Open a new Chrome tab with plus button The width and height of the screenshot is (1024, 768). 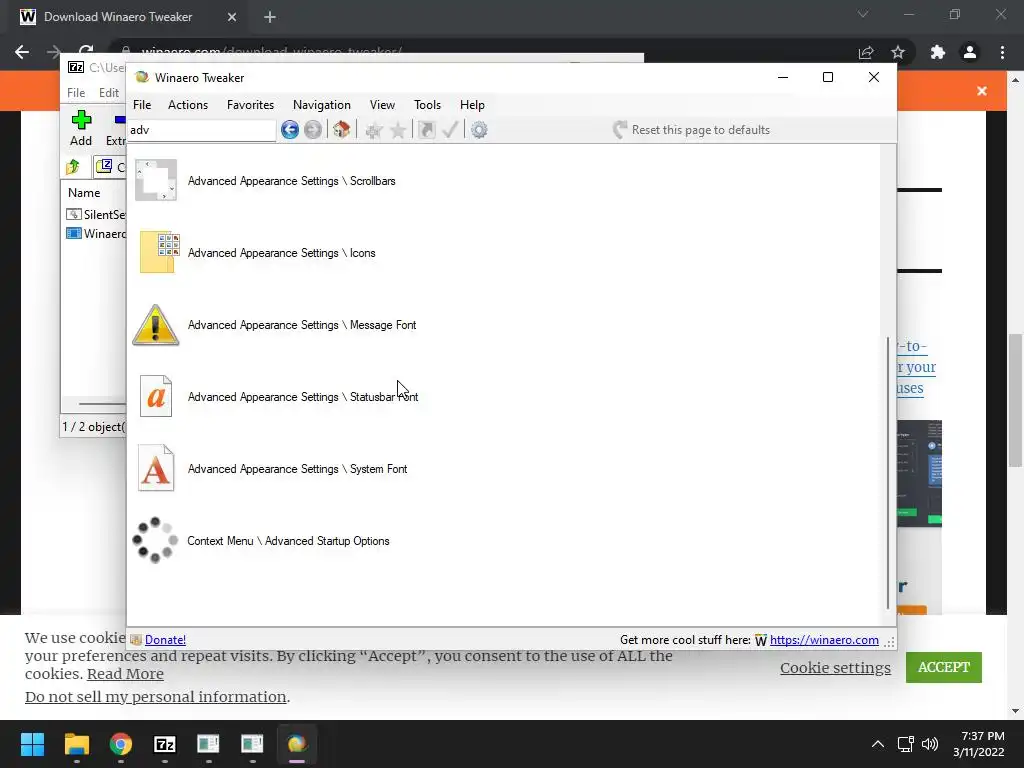pos(270,17)
